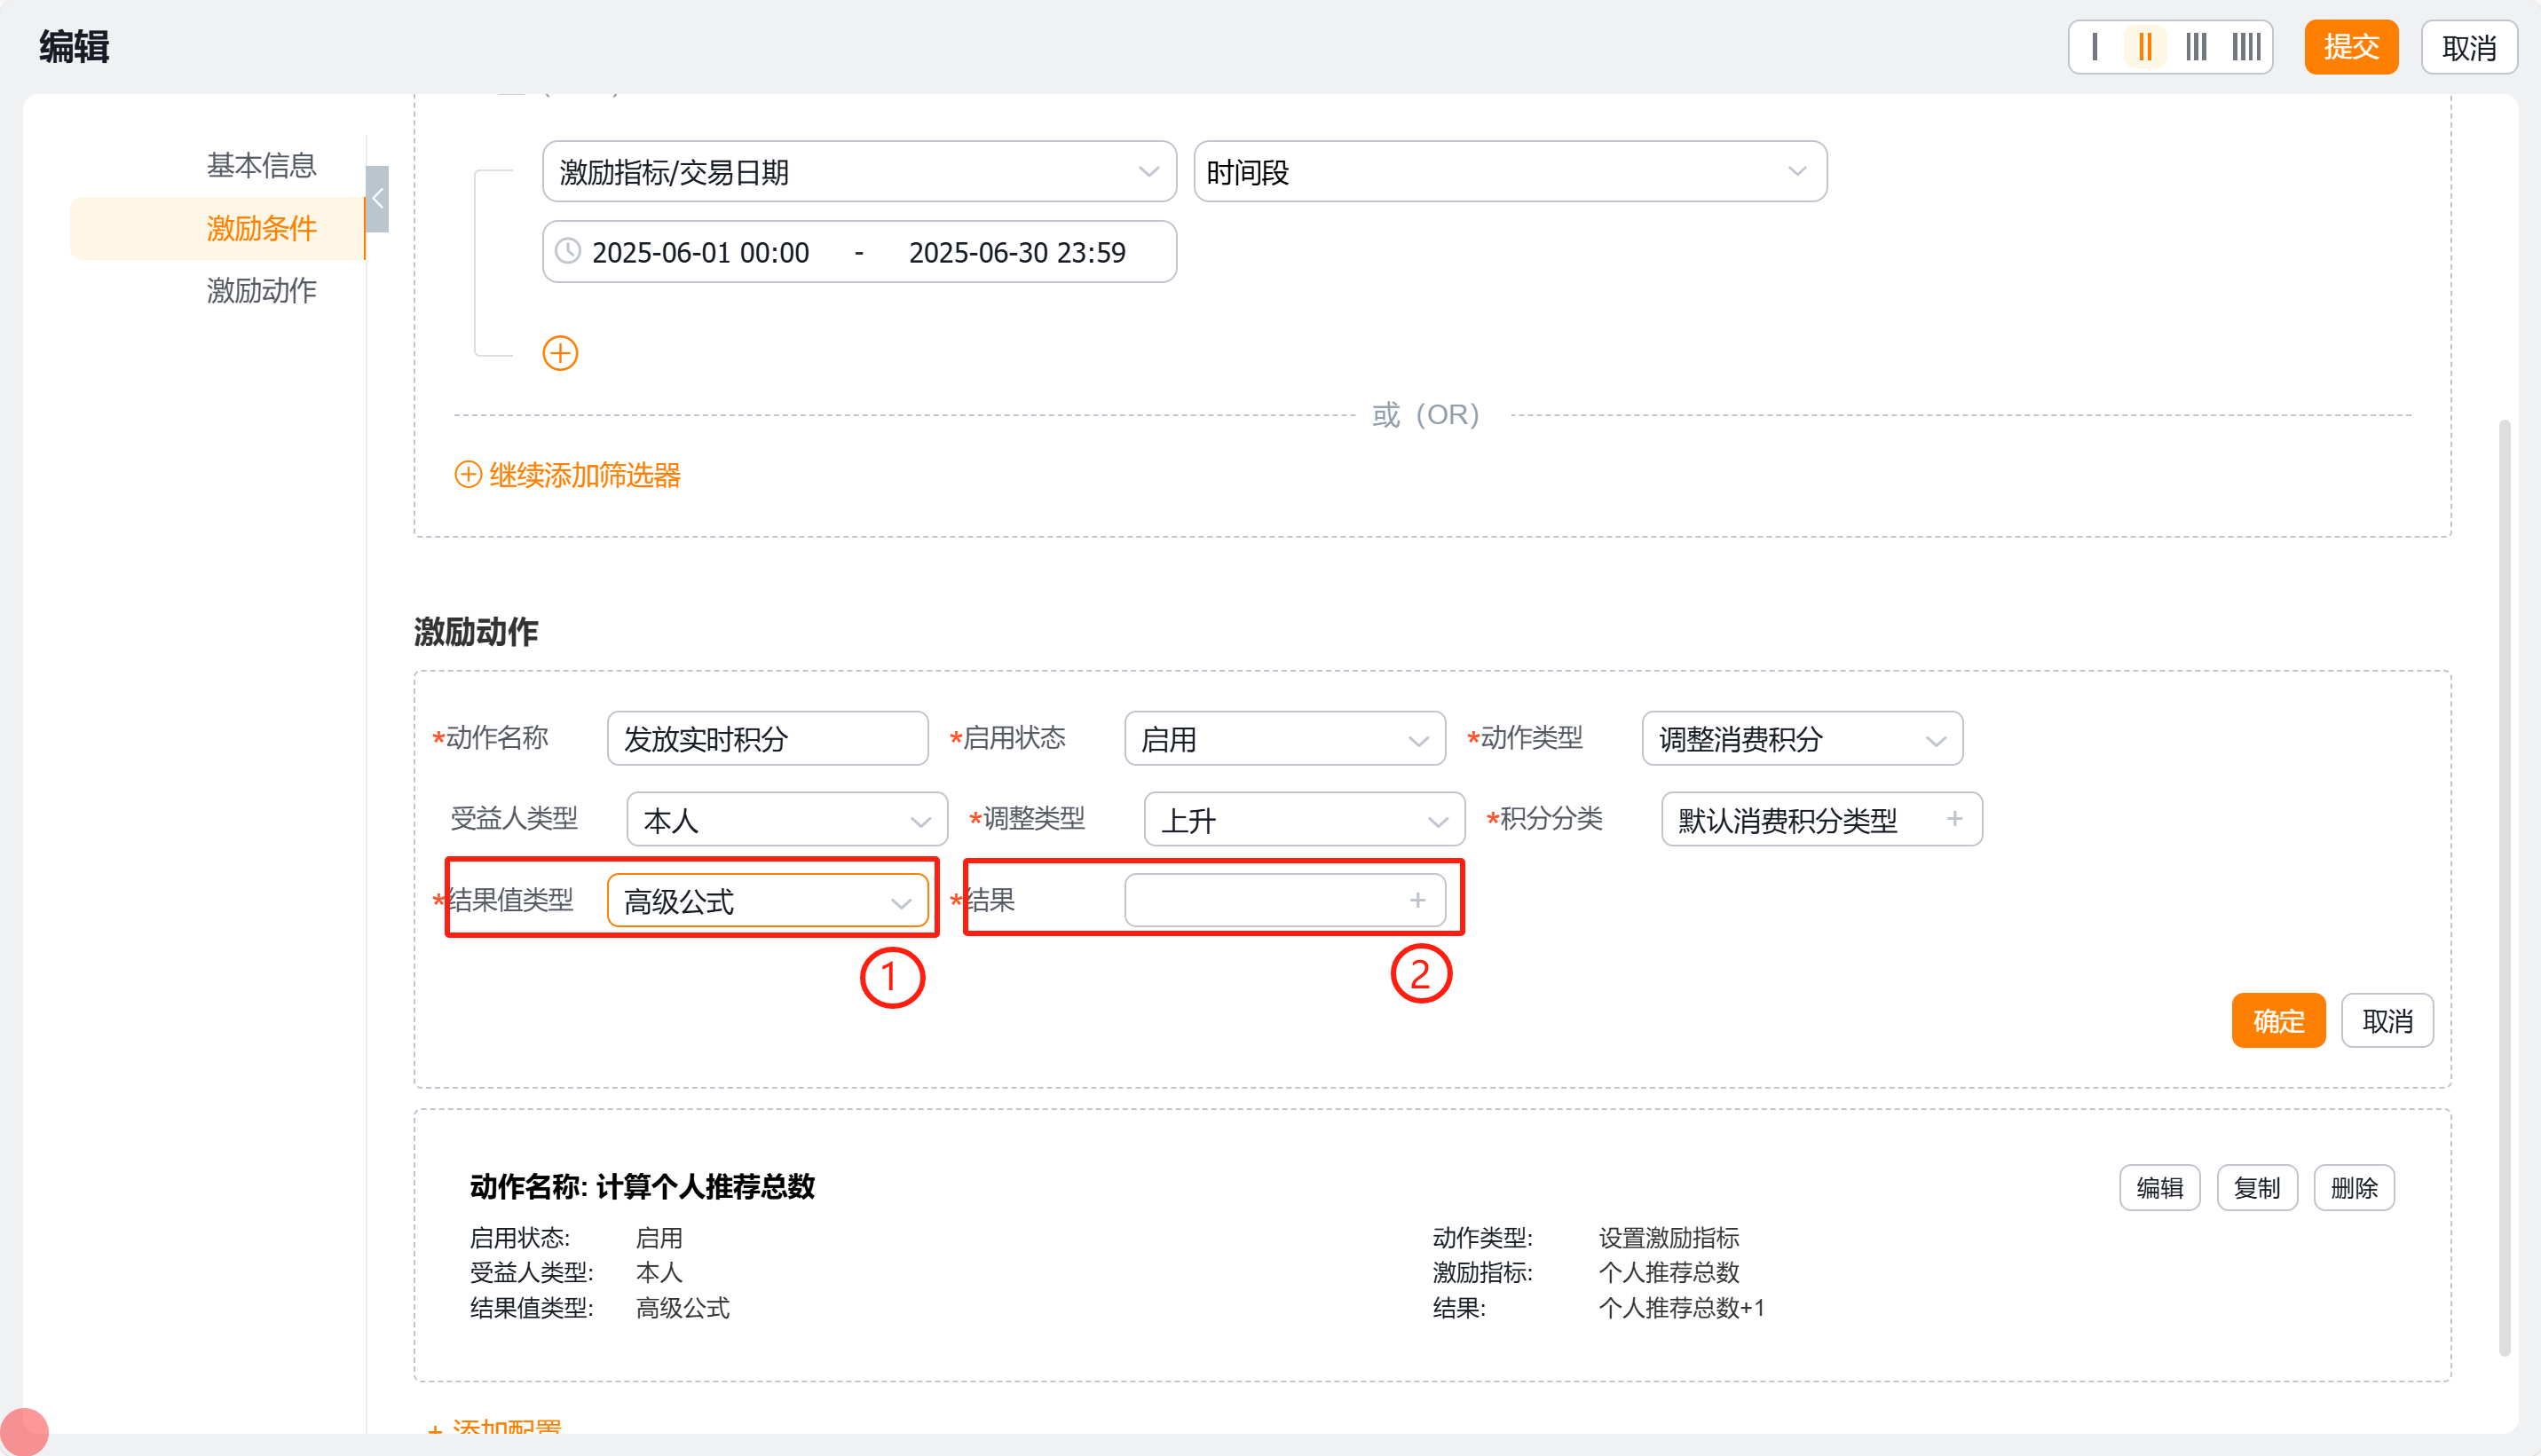Open the 激励指标/交易日期 dropdown
Viewport: 2541px width, 1456px height.
point(858,172)
